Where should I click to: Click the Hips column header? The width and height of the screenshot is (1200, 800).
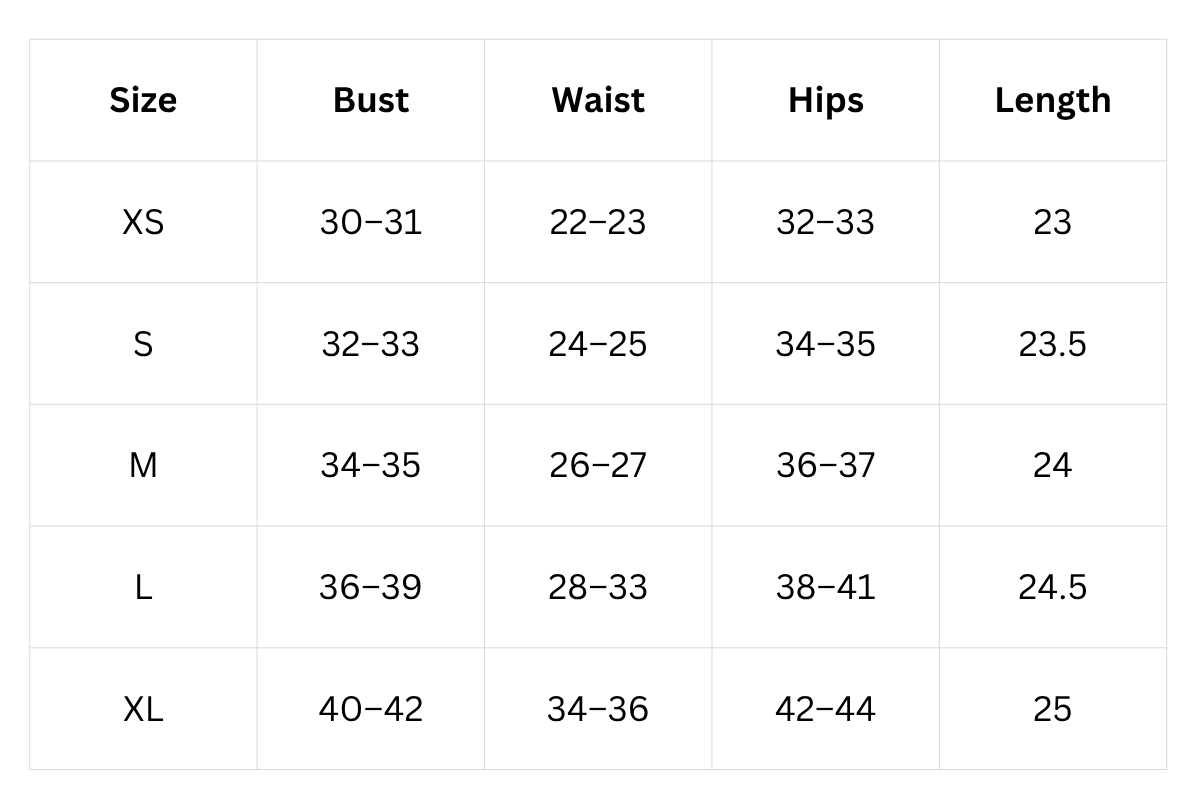(825, 100)
